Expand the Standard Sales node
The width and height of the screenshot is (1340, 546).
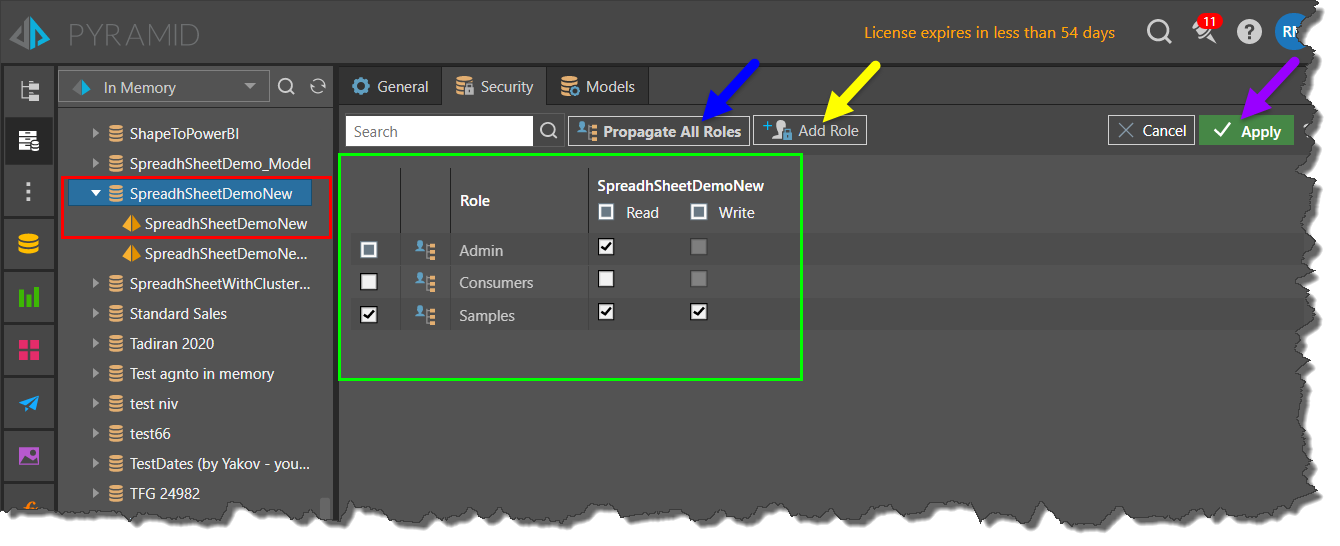[96, 314]
